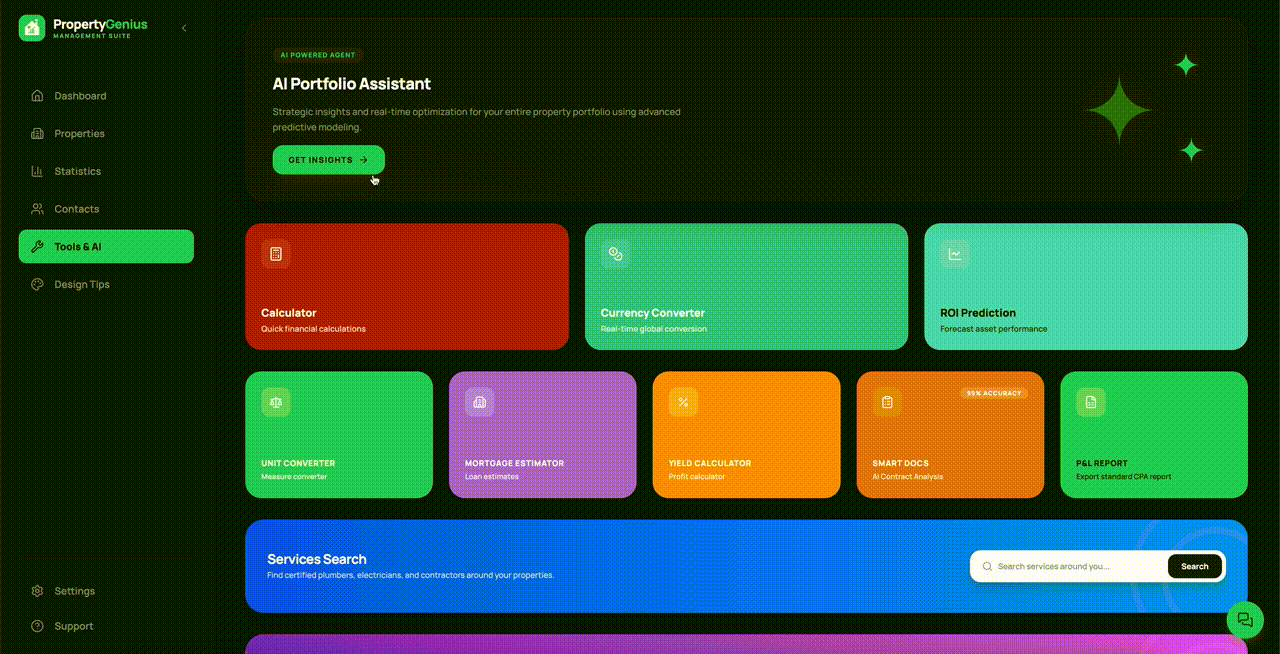Click the Currency Converter coins icon
1280x654 pixels.
pyautogui.click(x=616, y=254)
